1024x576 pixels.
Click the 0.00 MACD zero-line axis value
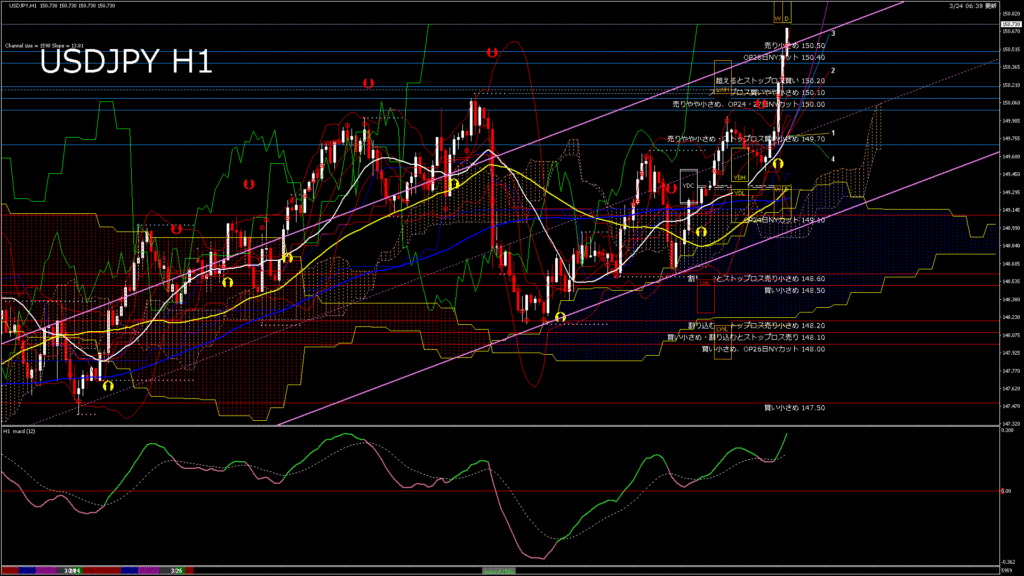[x=1006, y=491]
